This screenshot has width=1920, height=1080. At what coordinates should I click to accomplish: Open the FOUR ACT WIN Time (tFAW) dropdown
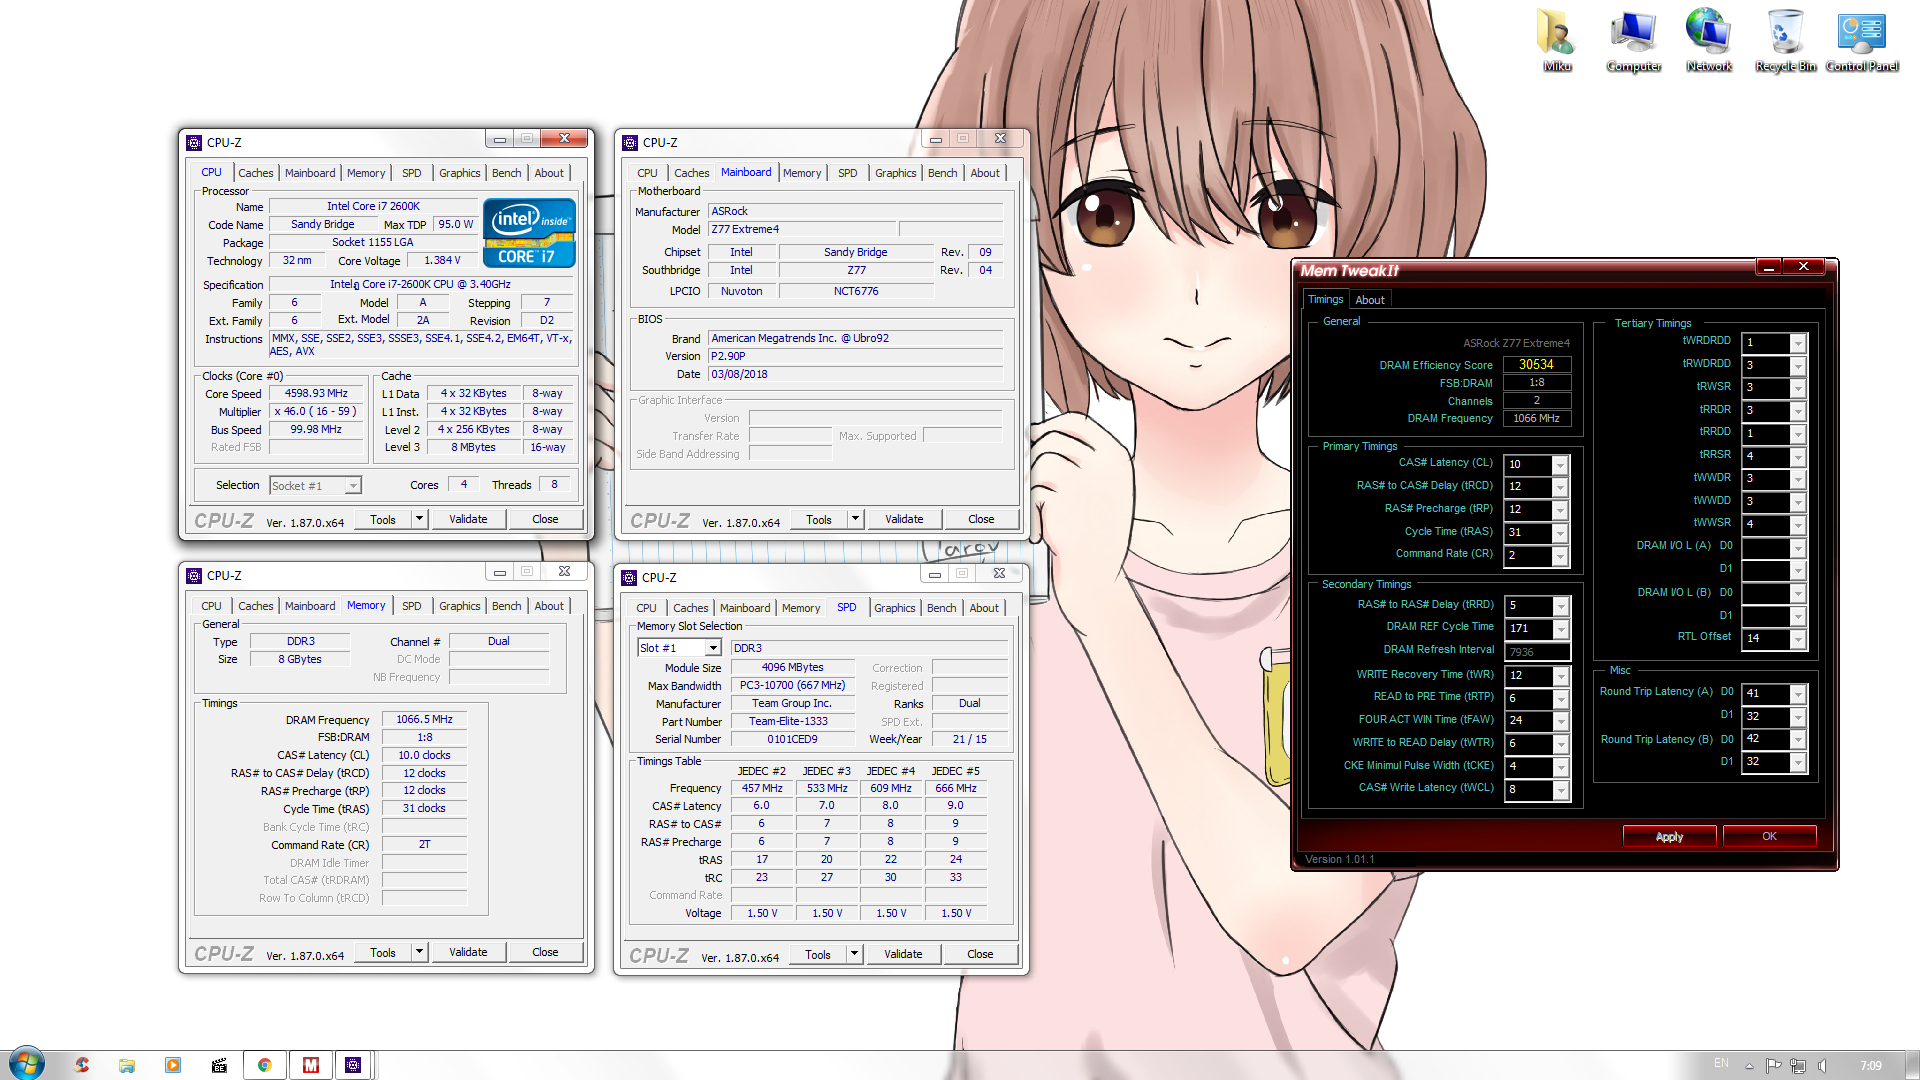1561,721
